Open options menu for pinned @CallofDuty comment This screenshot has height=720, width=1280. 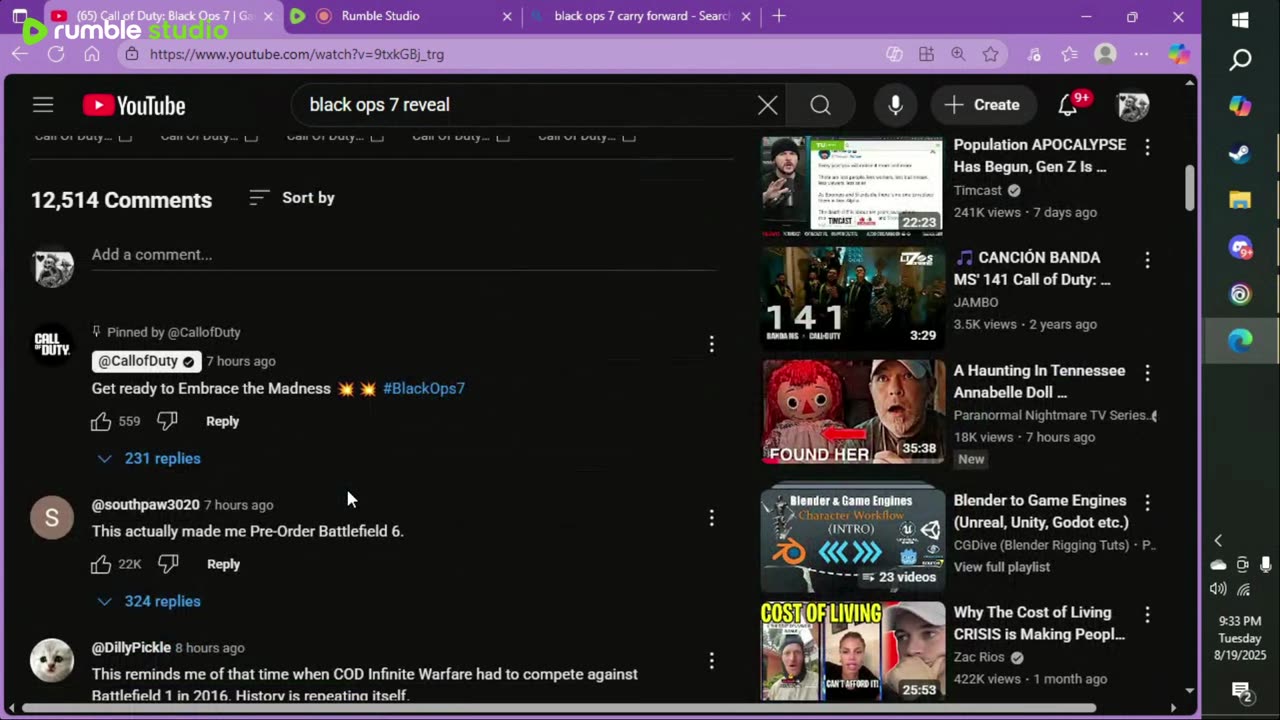711,344
